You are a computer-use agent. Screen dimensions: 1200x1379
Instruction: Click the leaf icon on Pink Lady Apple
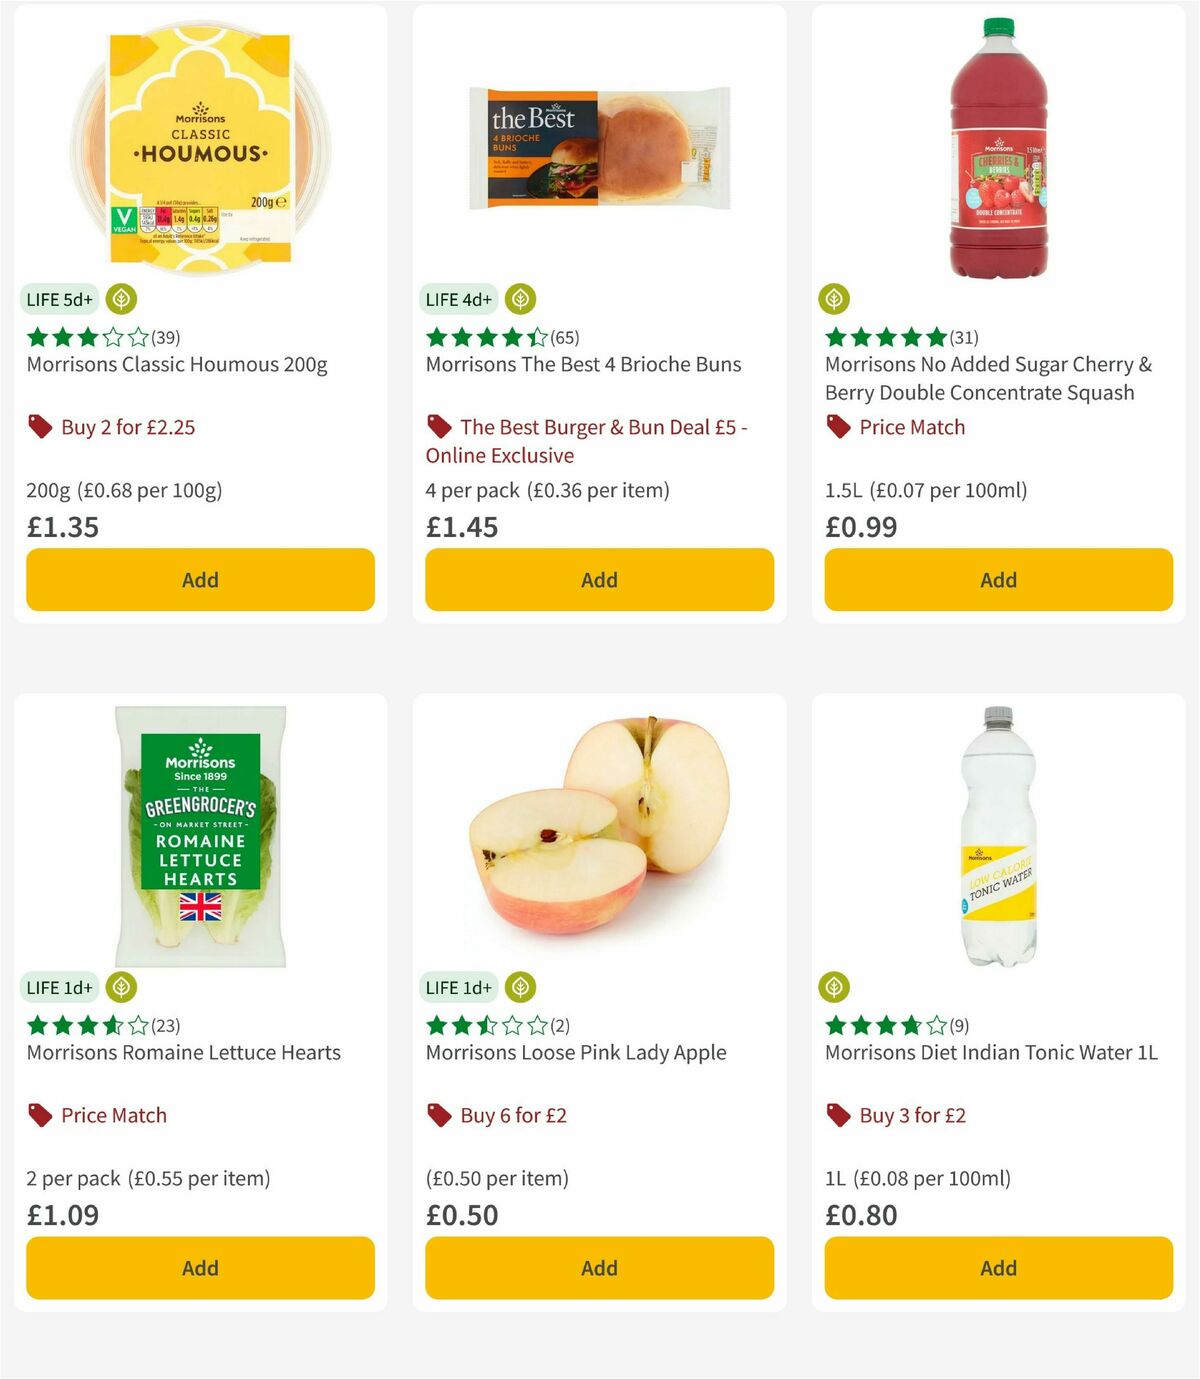coord(520,987)
